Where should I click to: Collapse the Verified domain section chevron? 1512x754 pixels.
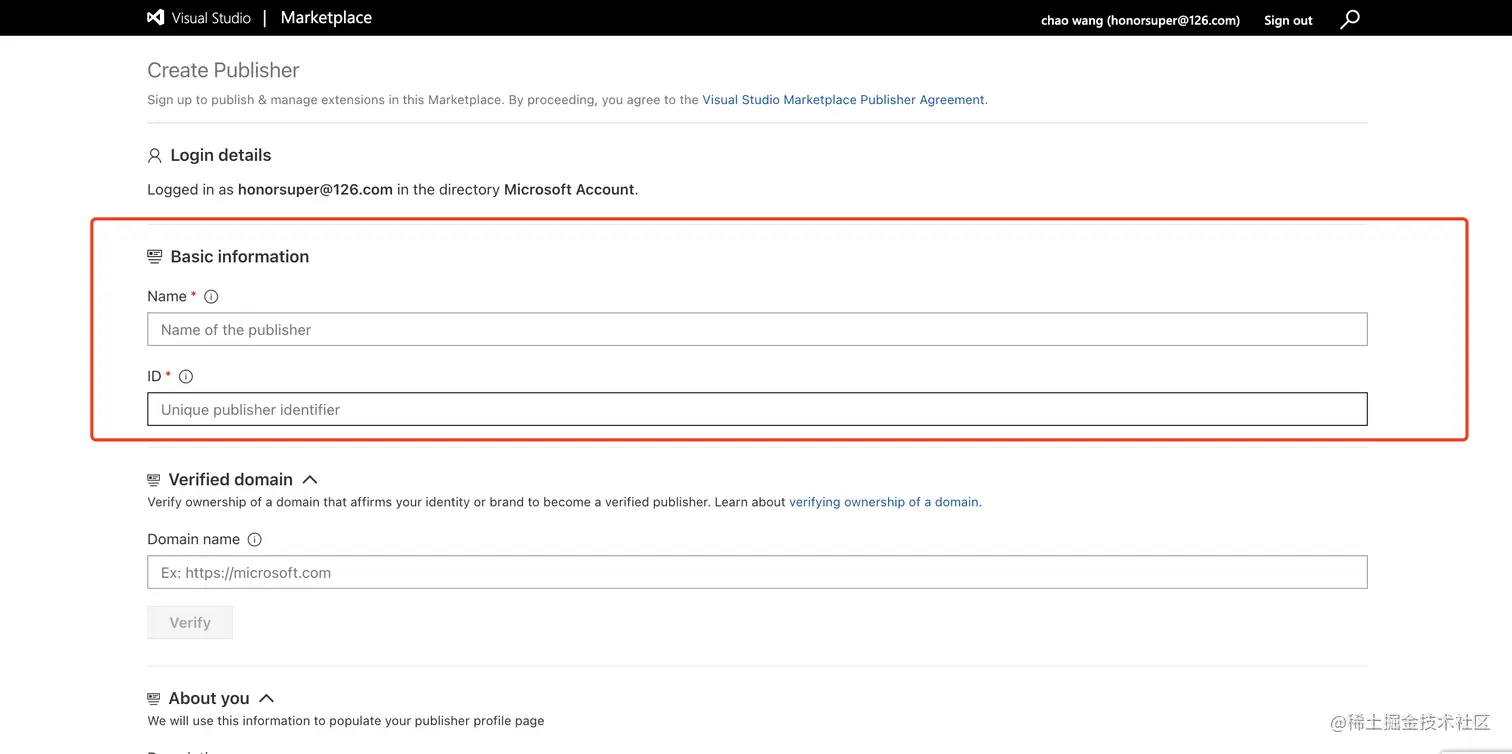tap(310, 480)
